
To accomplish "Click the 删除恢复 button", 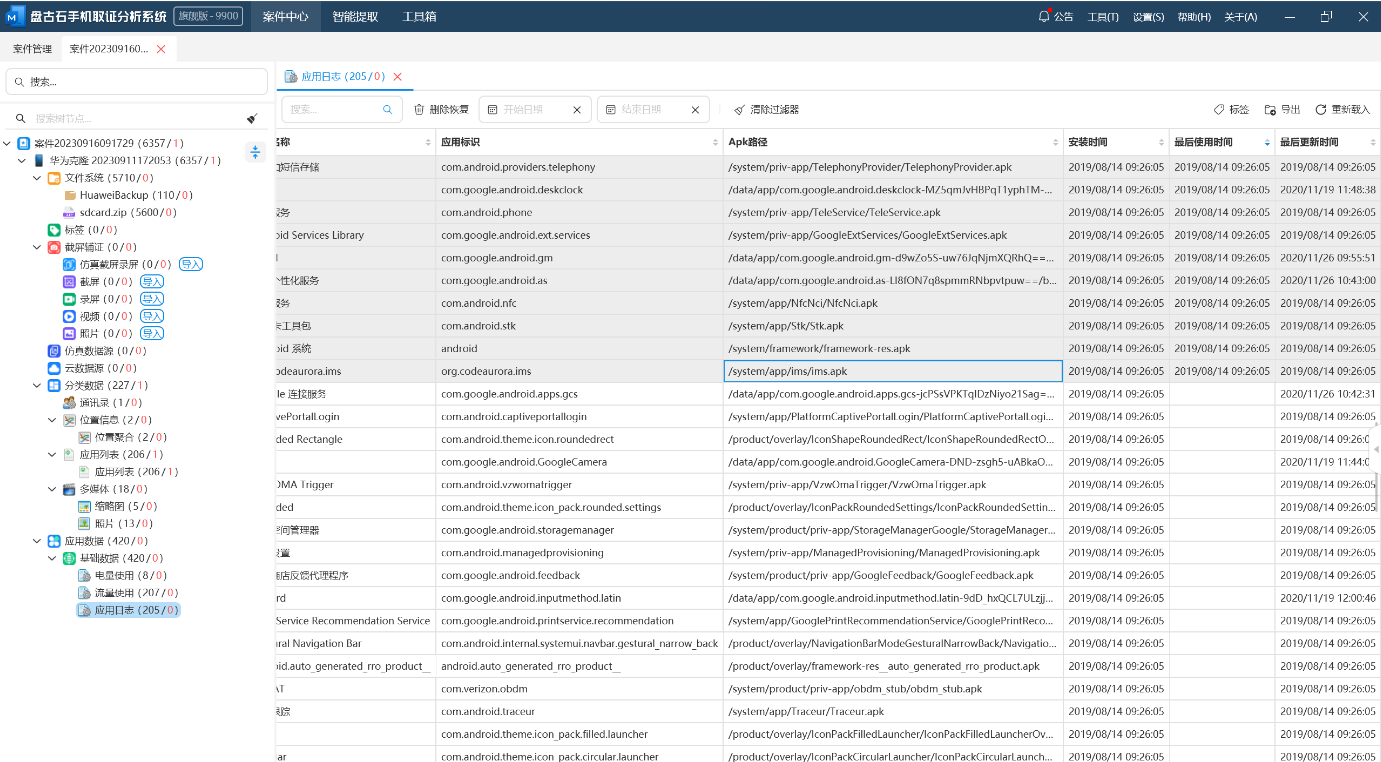I will pos(441,110).
